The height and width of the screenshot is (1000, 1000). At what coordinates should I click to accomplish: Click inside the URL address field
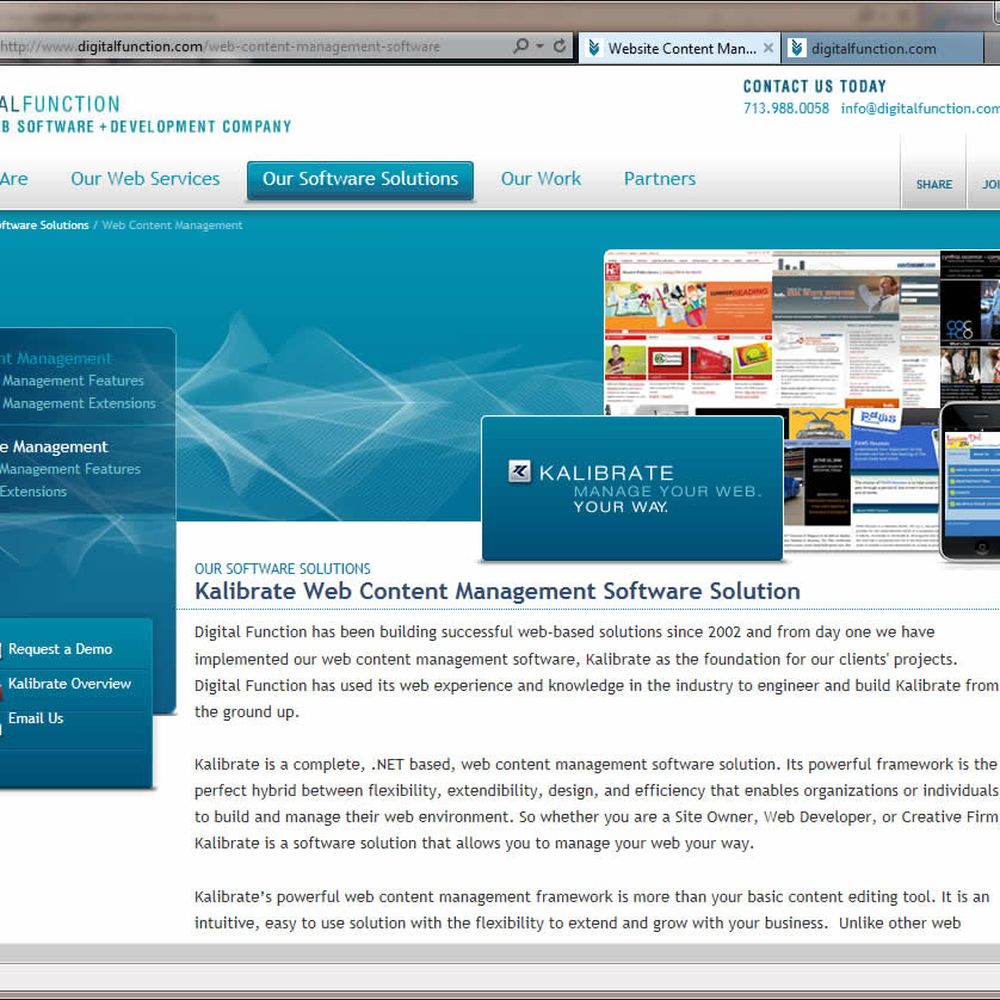[250, 47]
